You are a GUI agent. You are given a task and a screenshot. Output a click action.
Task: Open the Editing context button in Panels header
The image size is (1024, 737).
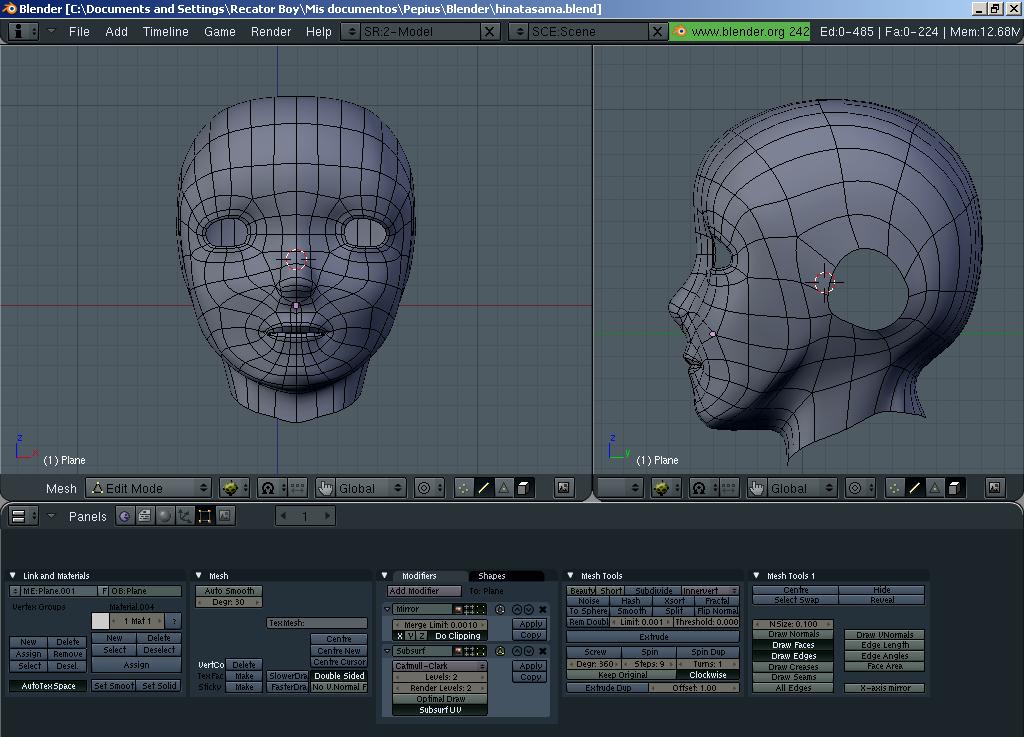204,516
